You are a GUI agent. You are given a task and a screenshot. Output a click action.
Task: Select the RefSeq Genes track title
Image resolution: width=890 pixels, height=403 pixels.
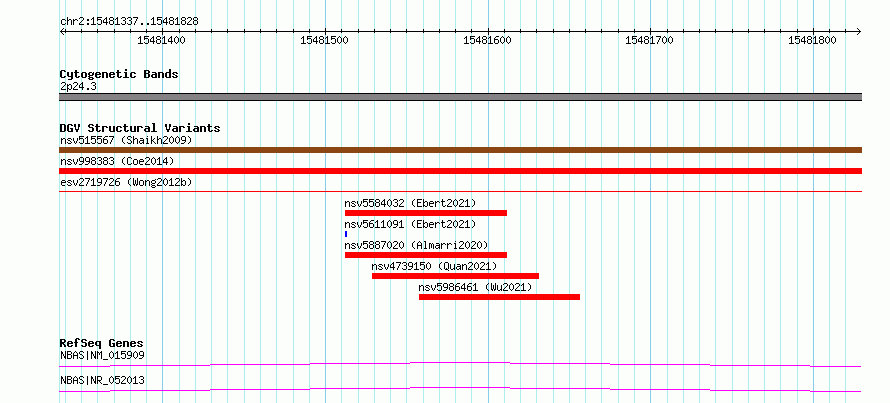(x=101, y=343)
